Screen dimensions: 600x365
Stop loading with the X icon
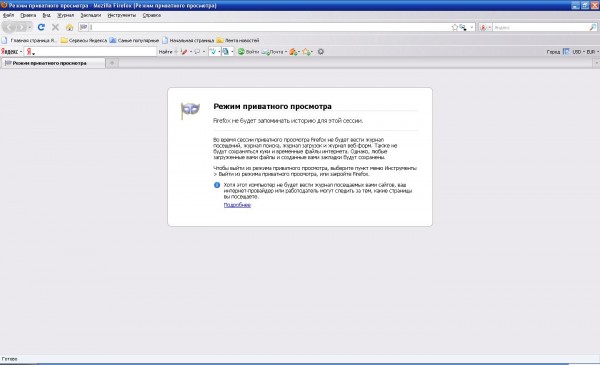55,27
